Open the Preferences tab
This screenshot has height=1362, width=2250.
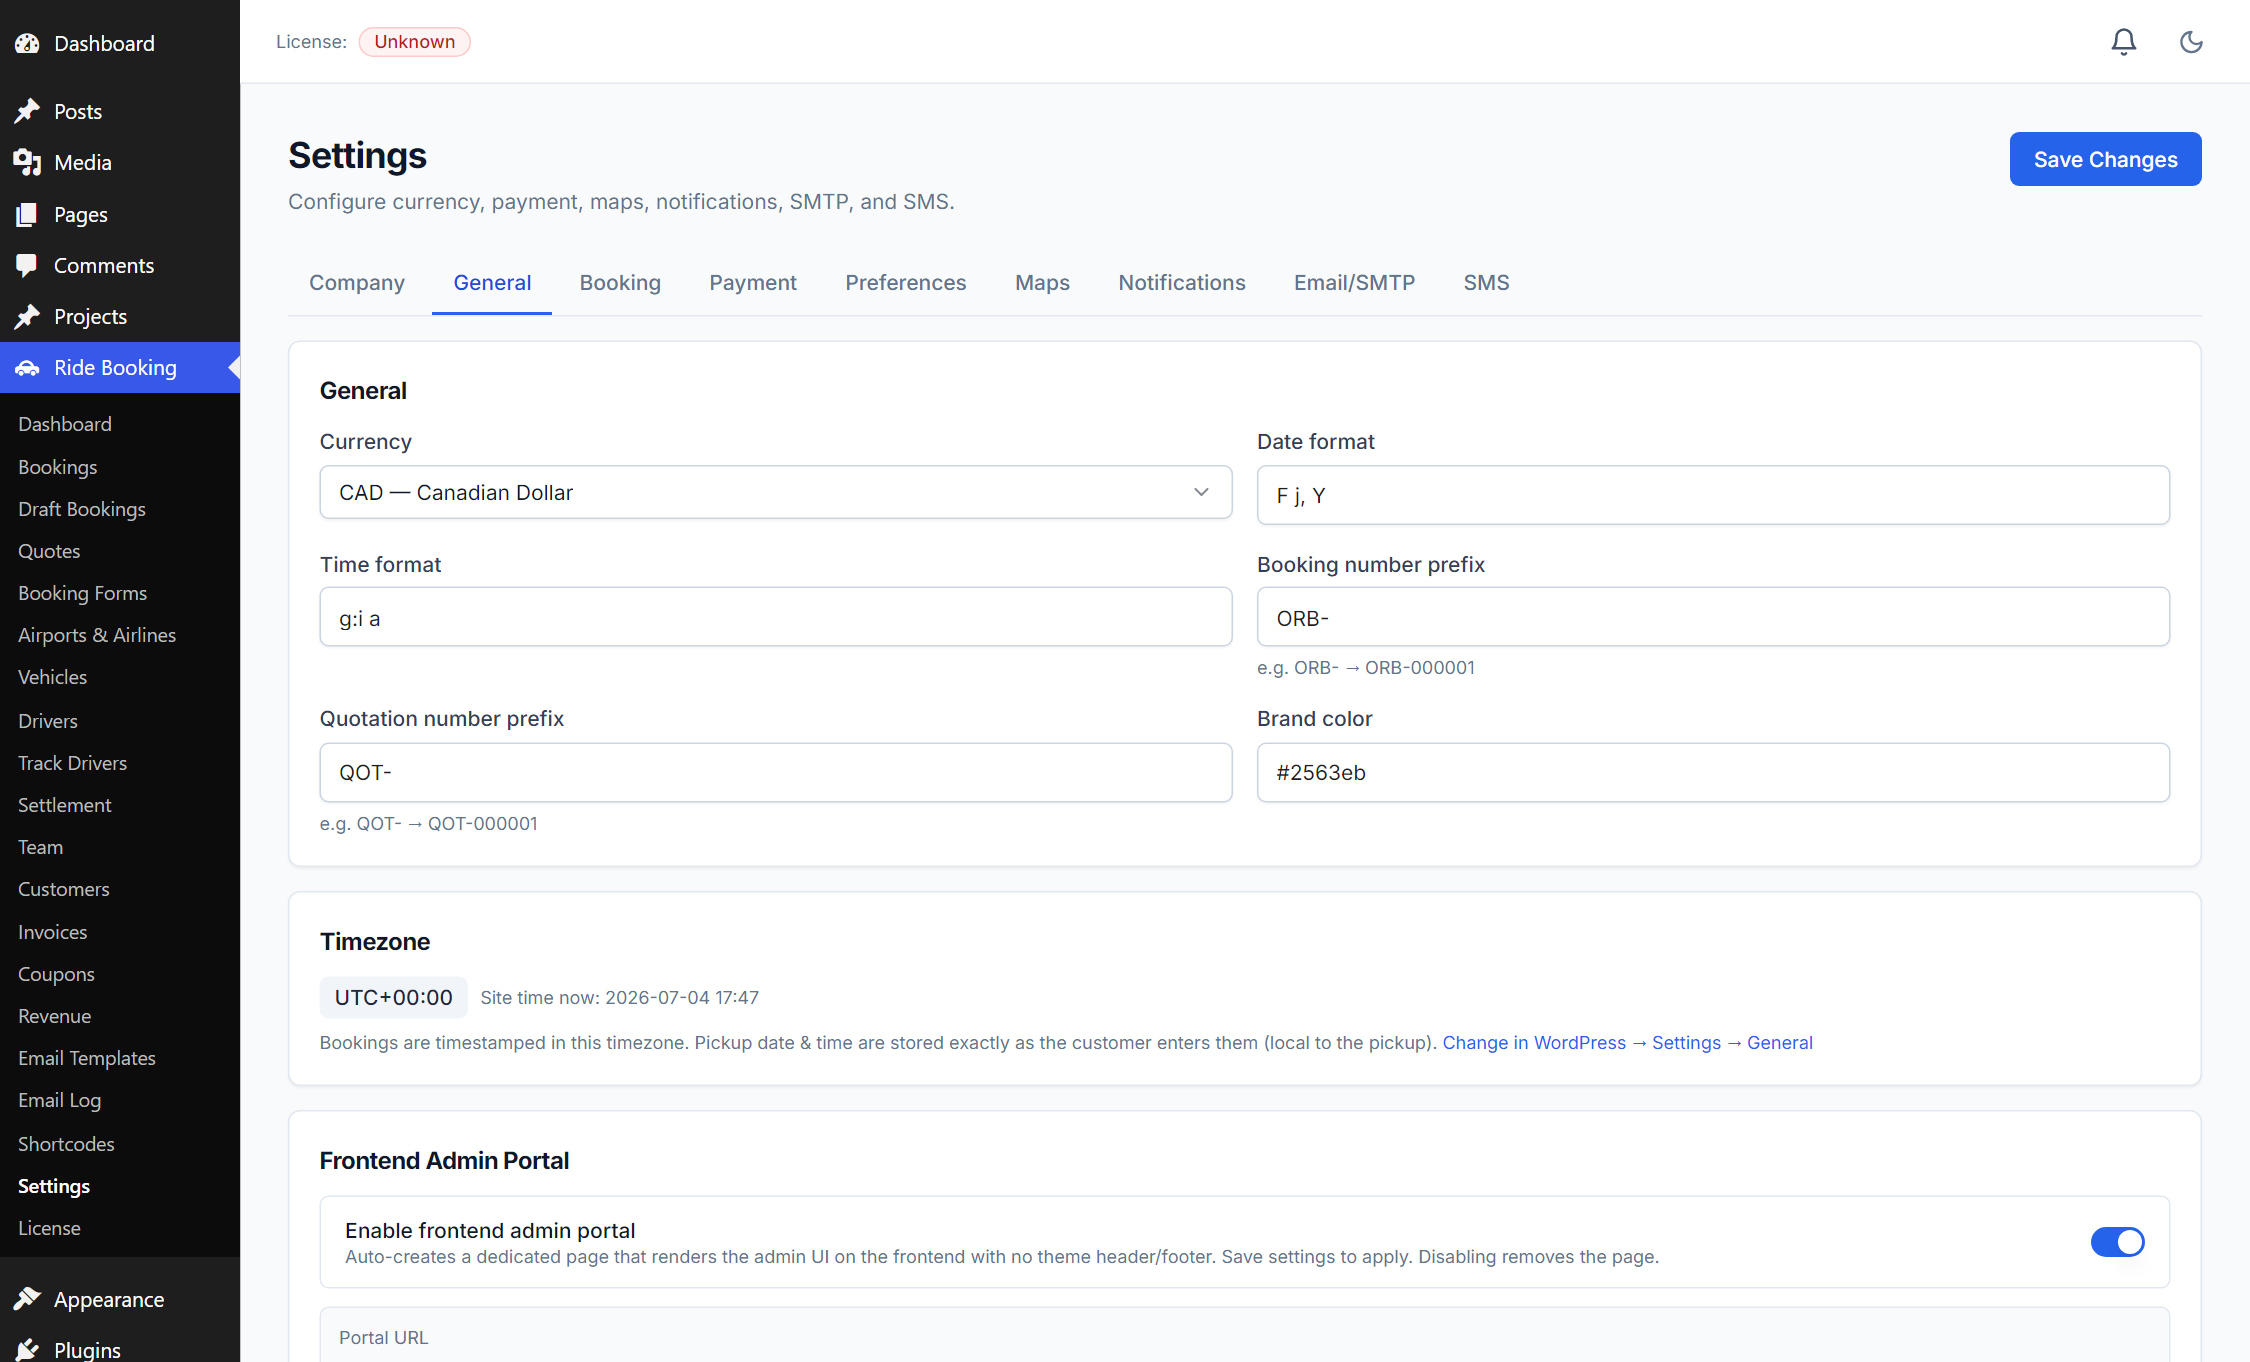906,283
